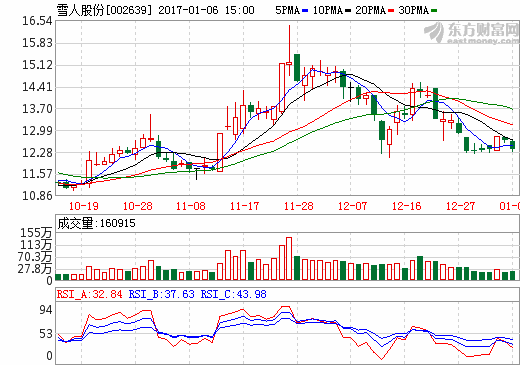Image resolution: width=520 pixels, height=365 pixels.
Task: Click the black doji candlestick below 11.57 level
Action: pos(196,174)
